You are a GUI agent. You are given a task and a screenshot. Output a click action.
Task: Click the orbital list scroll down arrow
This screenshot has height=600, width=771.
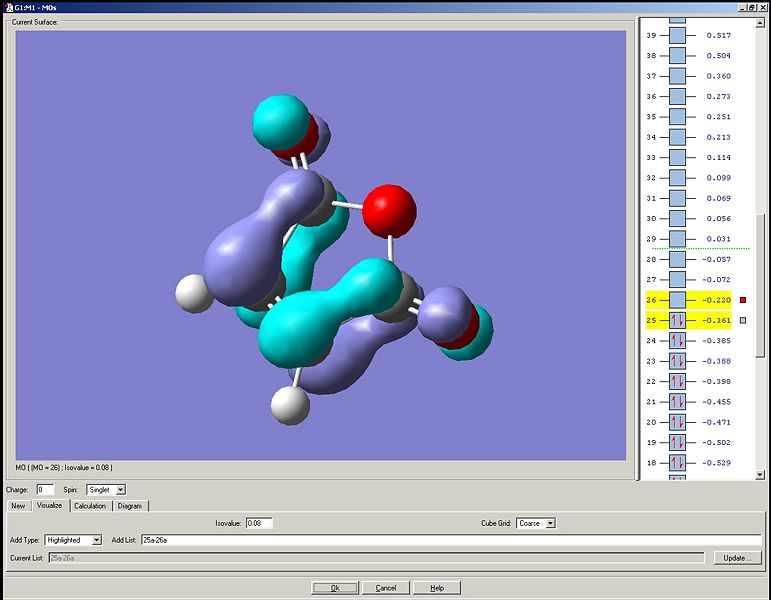click(760, 475)
